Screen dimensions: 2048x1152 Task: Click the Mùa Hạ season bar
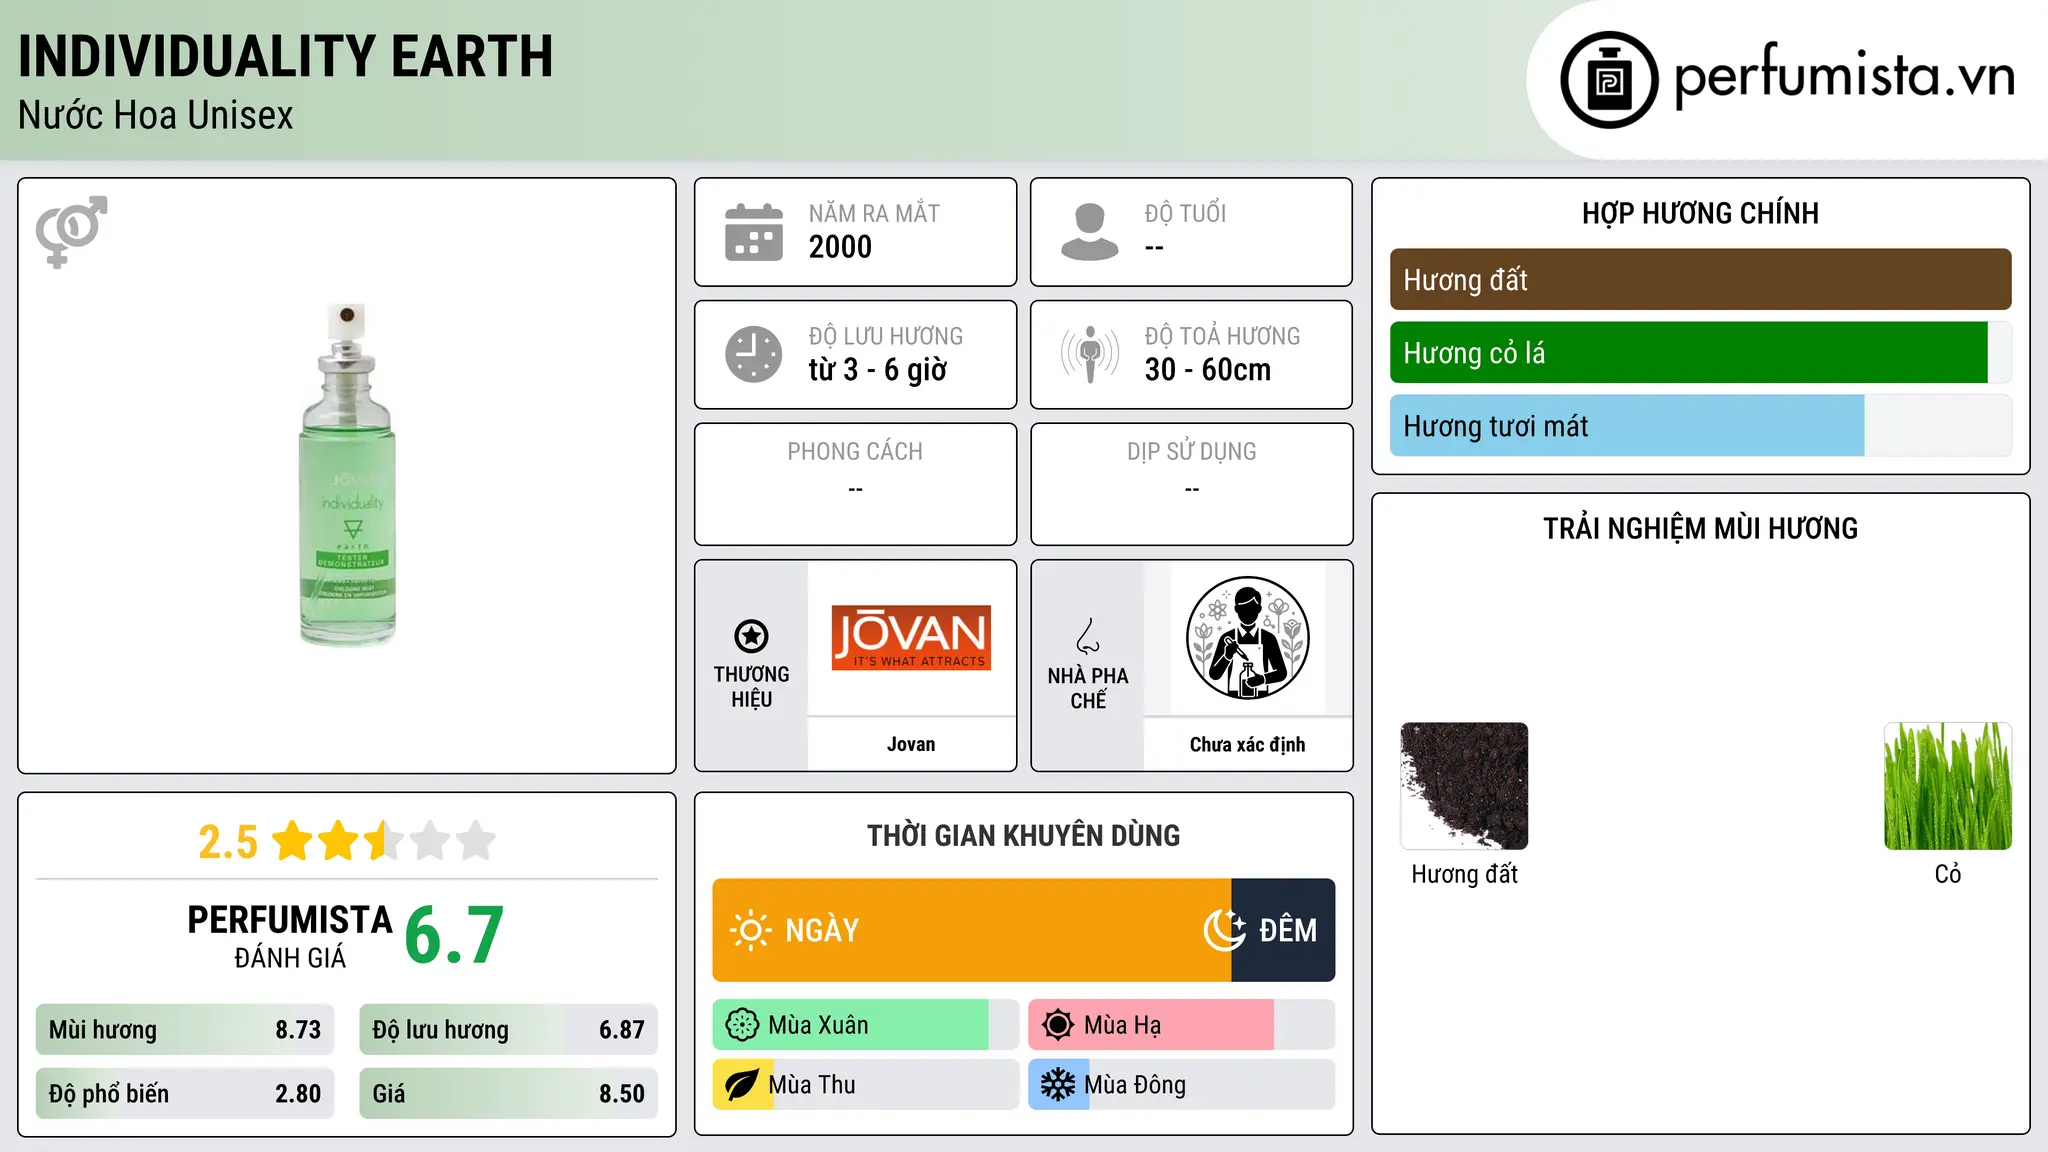(x=1182, y=1025)
